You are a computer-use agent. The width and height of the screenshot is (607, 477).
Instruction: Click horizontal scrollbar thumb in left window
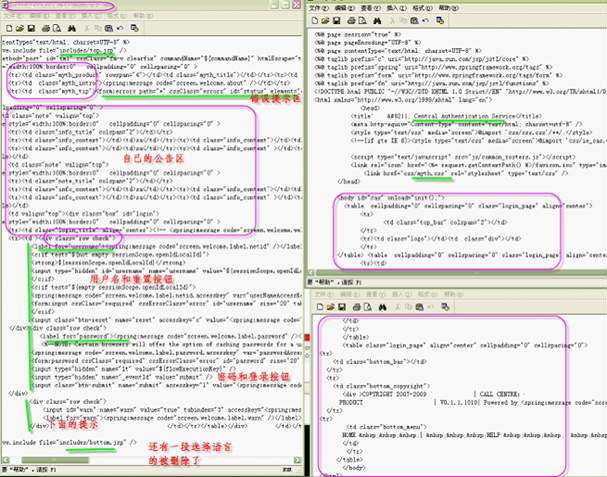tap(55, 460)
